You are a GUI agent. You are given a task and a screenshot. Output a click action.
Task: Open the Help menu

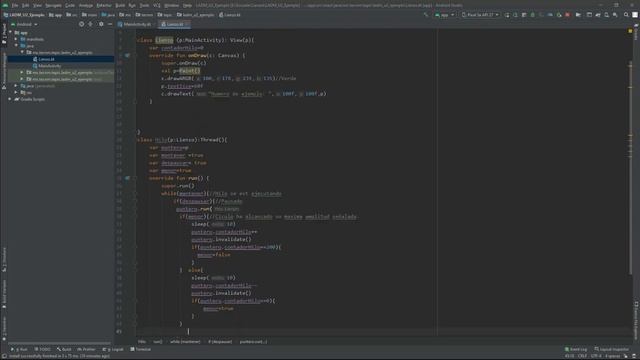click(187, 5)
